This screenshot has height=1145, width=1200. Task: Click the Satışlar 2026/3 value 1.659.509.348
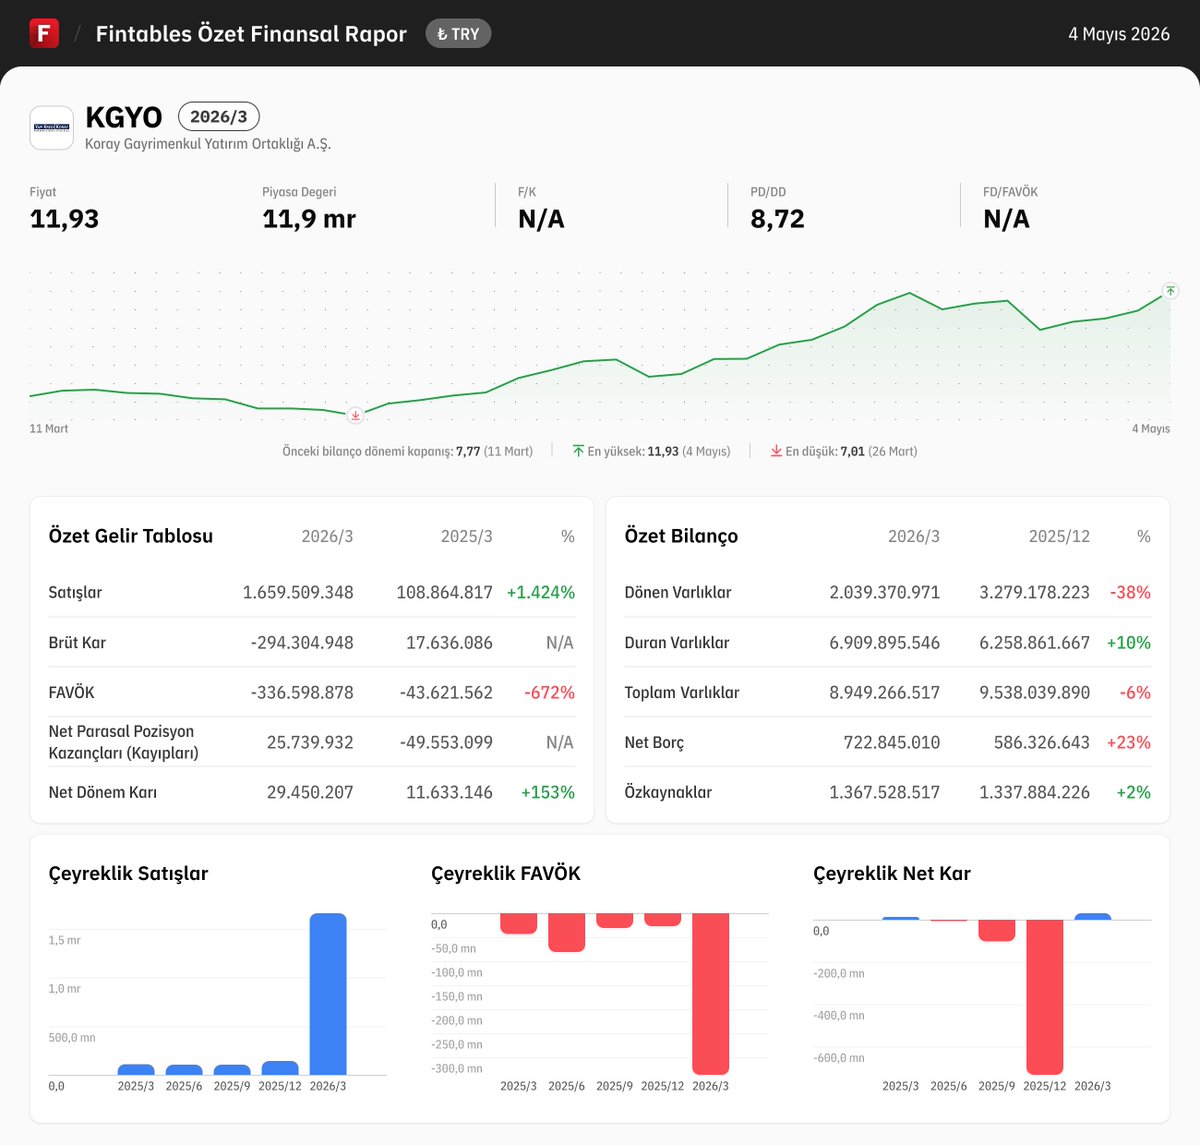pos(298,592)
